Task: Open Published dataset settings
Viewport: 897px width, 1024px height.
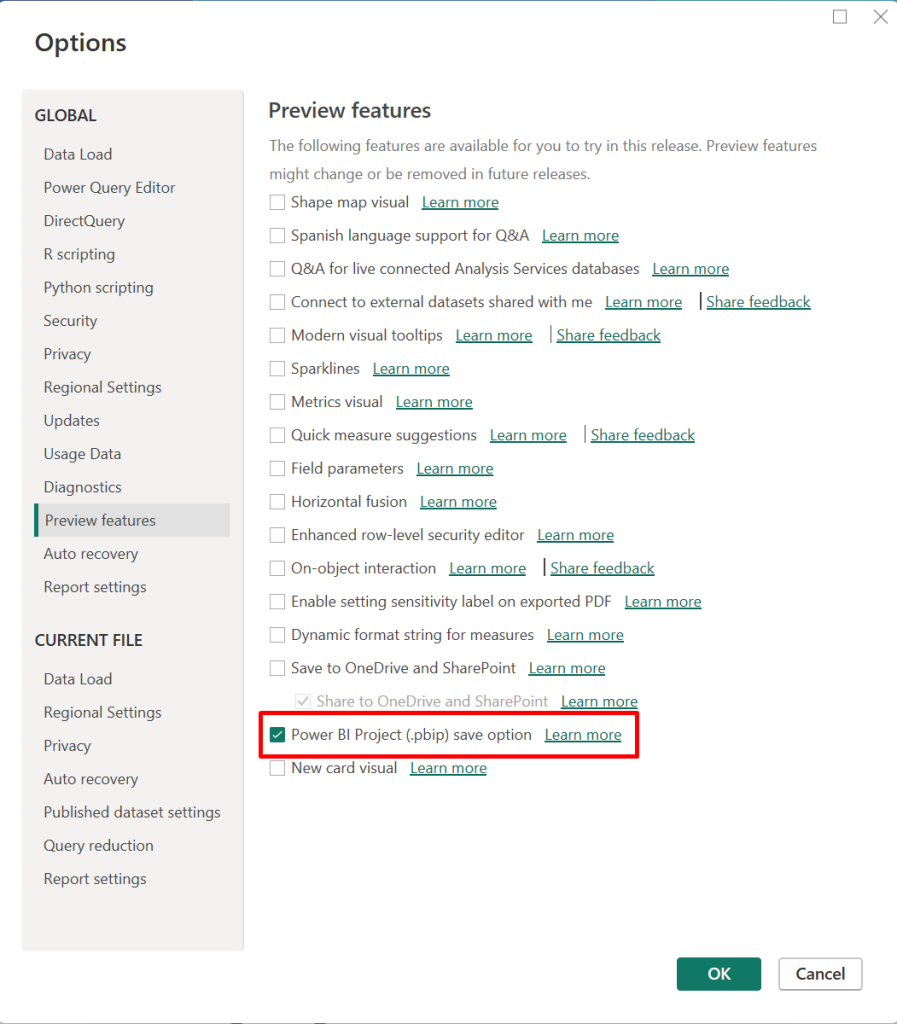Action: (x=132, y=812)
